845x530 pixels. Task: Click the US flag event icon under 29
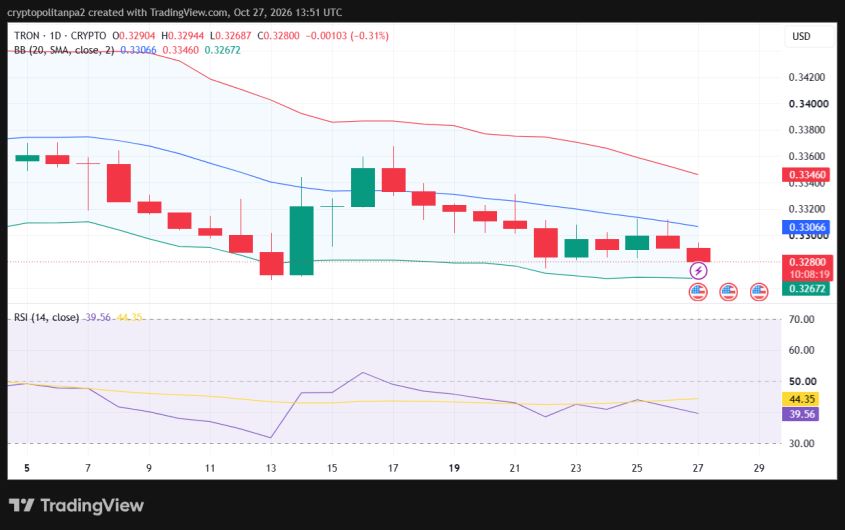759,292
